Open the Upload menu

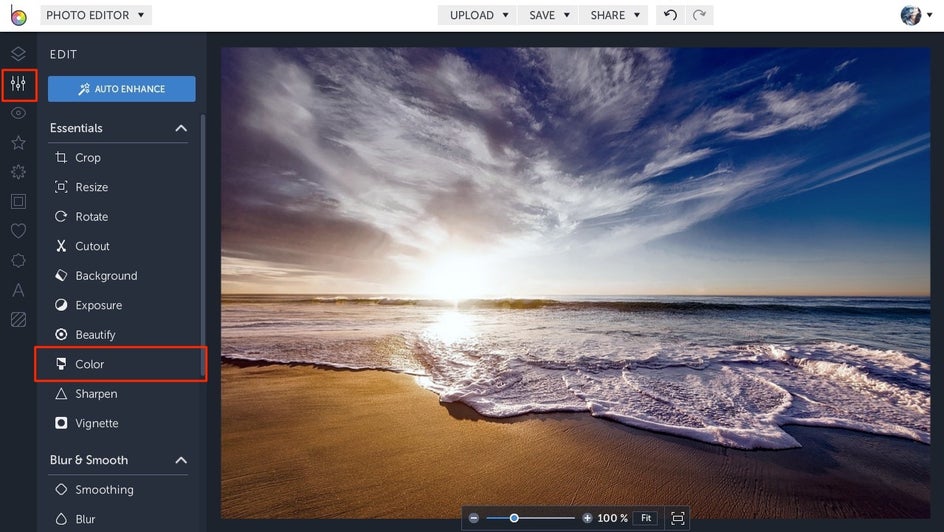pos(479,15)
